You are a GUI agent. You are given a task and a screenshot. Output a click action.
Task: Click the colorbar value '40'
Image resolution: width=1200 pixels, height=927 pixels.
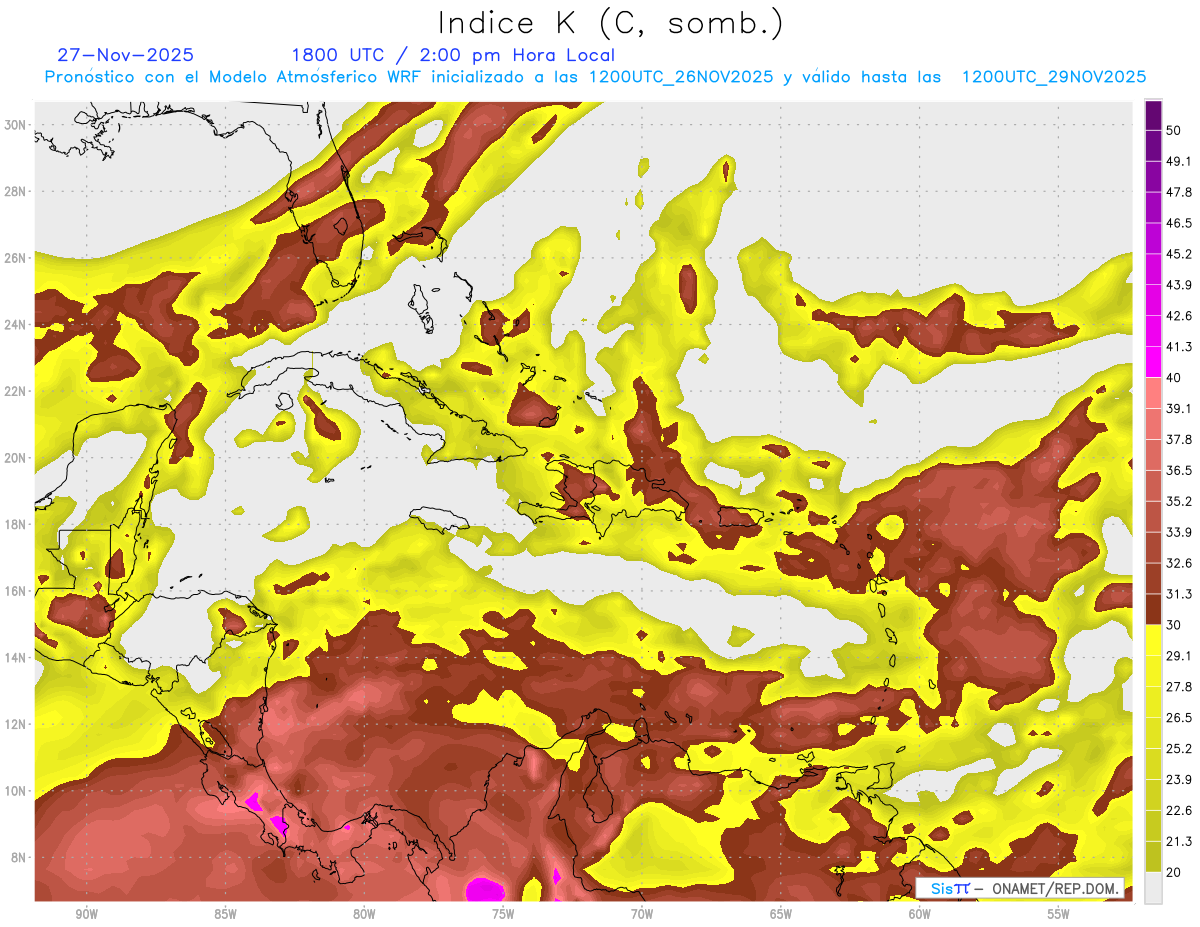(x=1174, y=377)
